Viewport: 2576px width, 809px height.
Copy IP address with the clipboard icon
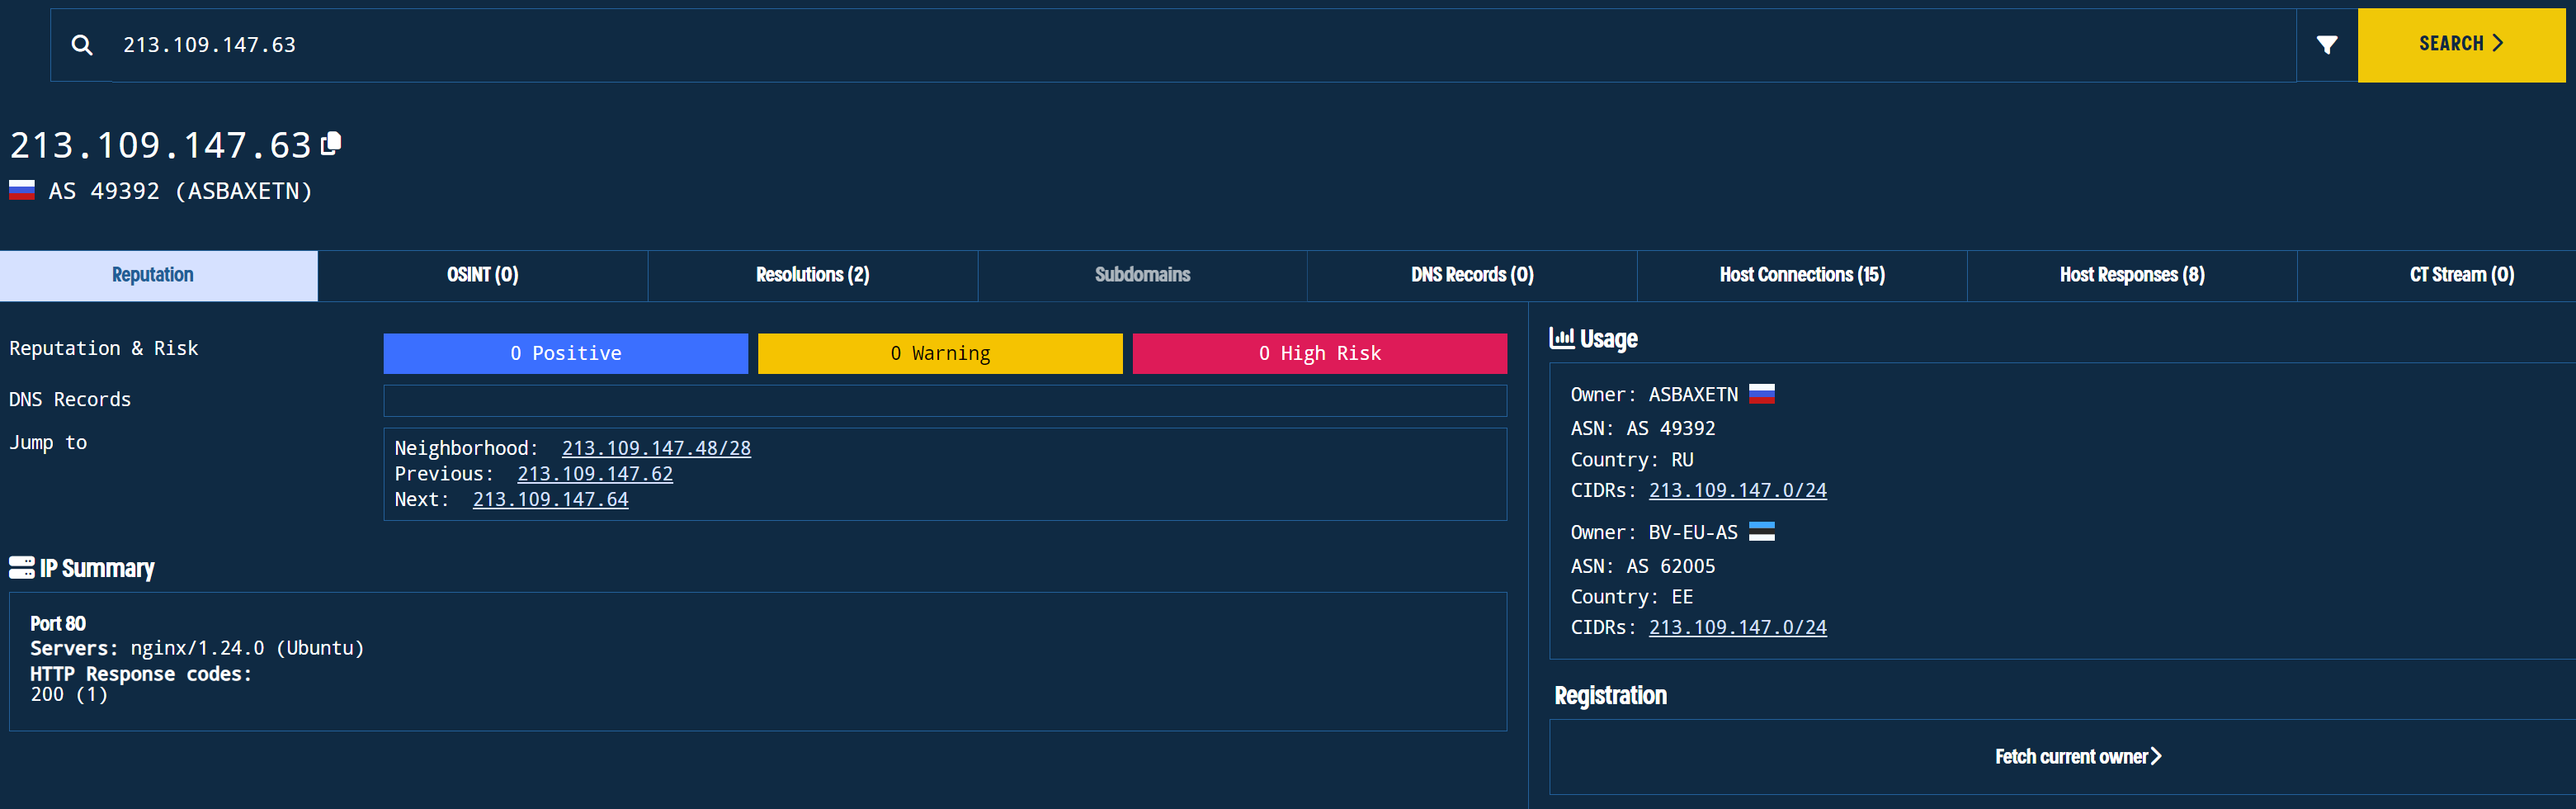coord(331,144)
